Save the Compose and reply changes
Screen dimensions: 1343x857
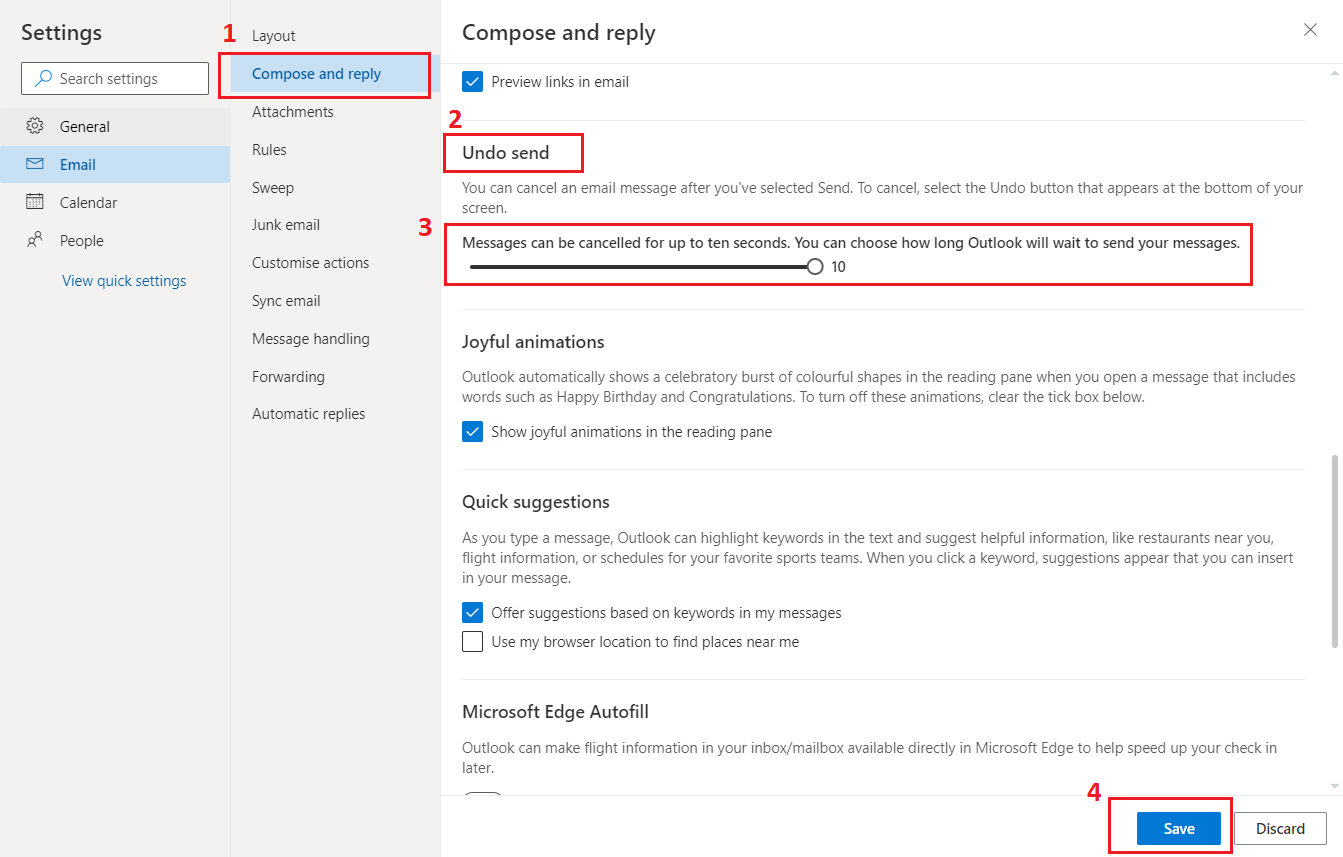pyautogui.click(x=1178, y=828)
